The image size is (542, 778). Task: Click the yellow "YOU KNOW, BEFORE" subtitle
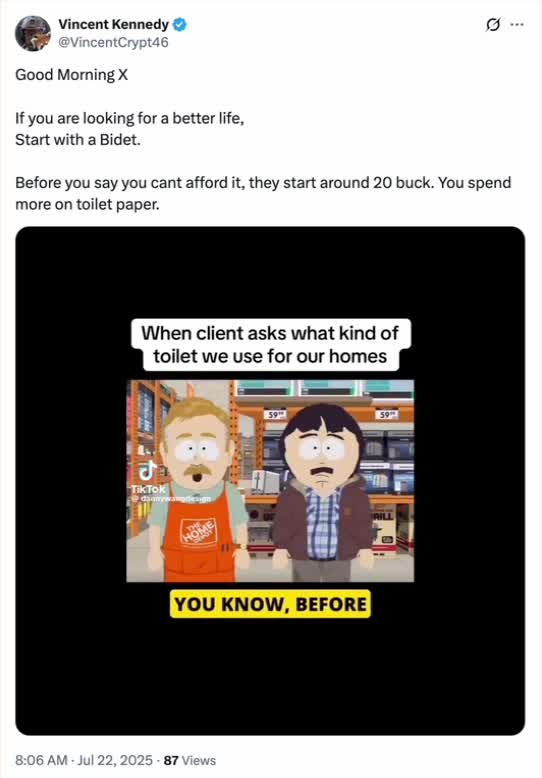tap(270, 604)
